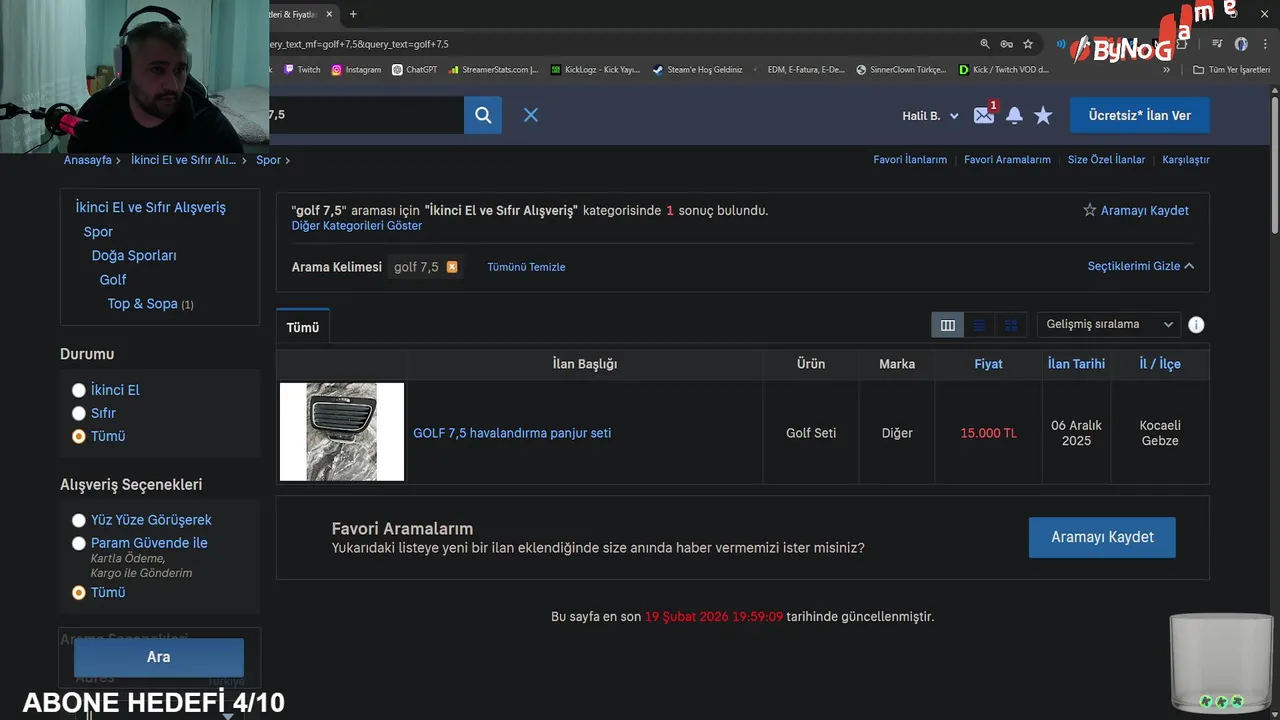Click the Ücretsiz* İlan Ver button

(1140, 115)
